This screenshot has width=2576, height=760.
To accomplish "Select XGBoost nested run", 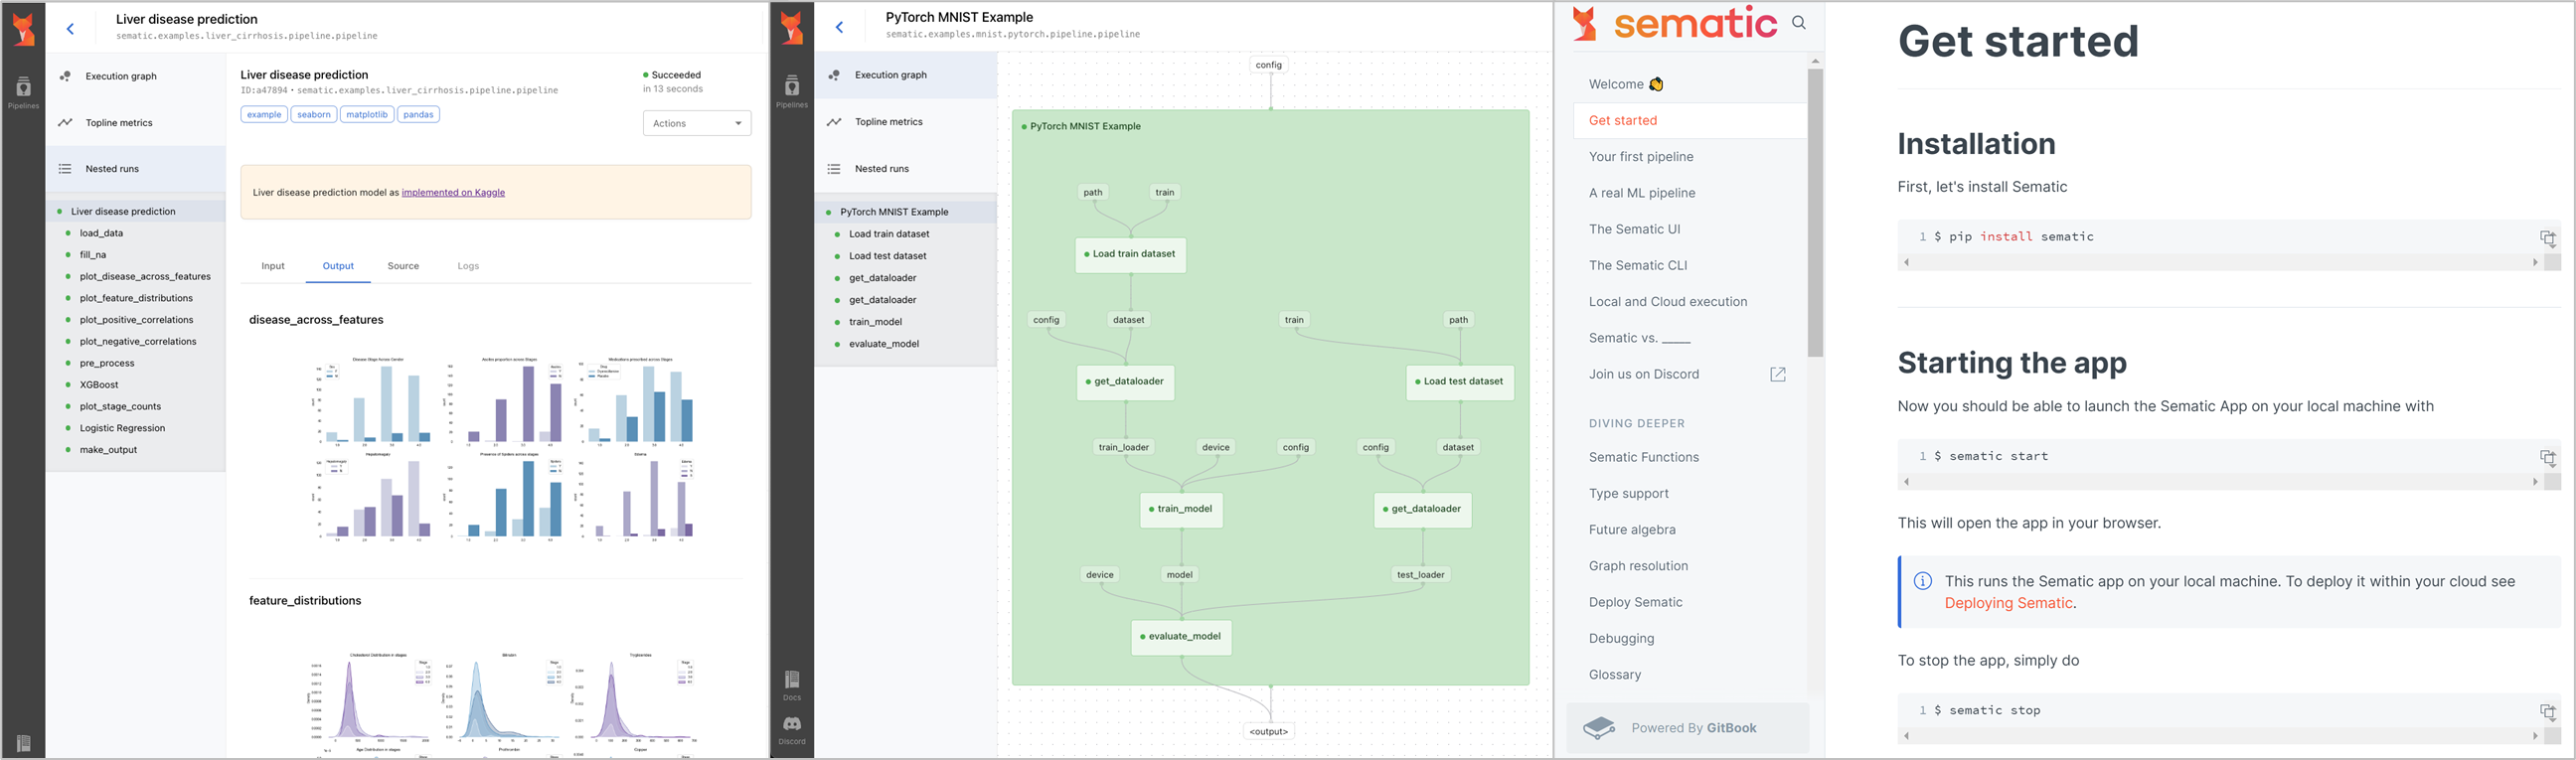I will click(136, 385).
